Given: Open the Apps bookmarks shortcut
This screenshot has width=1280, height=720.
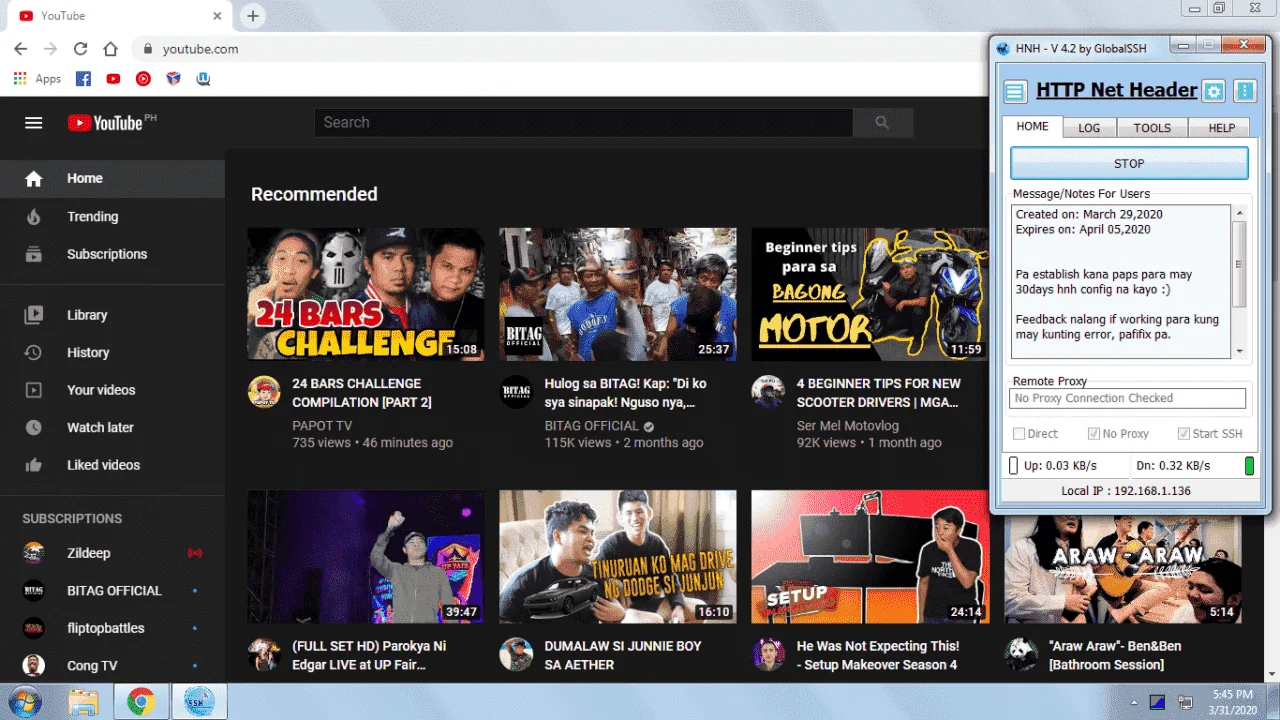Looking at the screenshot, I should [x=37, y=78].
